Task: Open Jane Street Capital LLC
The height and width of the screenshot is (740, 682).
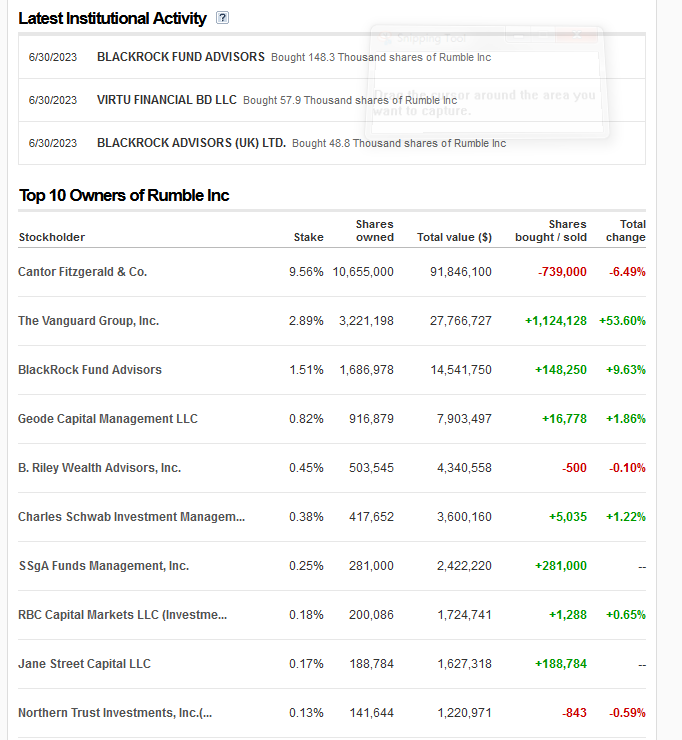Action: (84, 664)
